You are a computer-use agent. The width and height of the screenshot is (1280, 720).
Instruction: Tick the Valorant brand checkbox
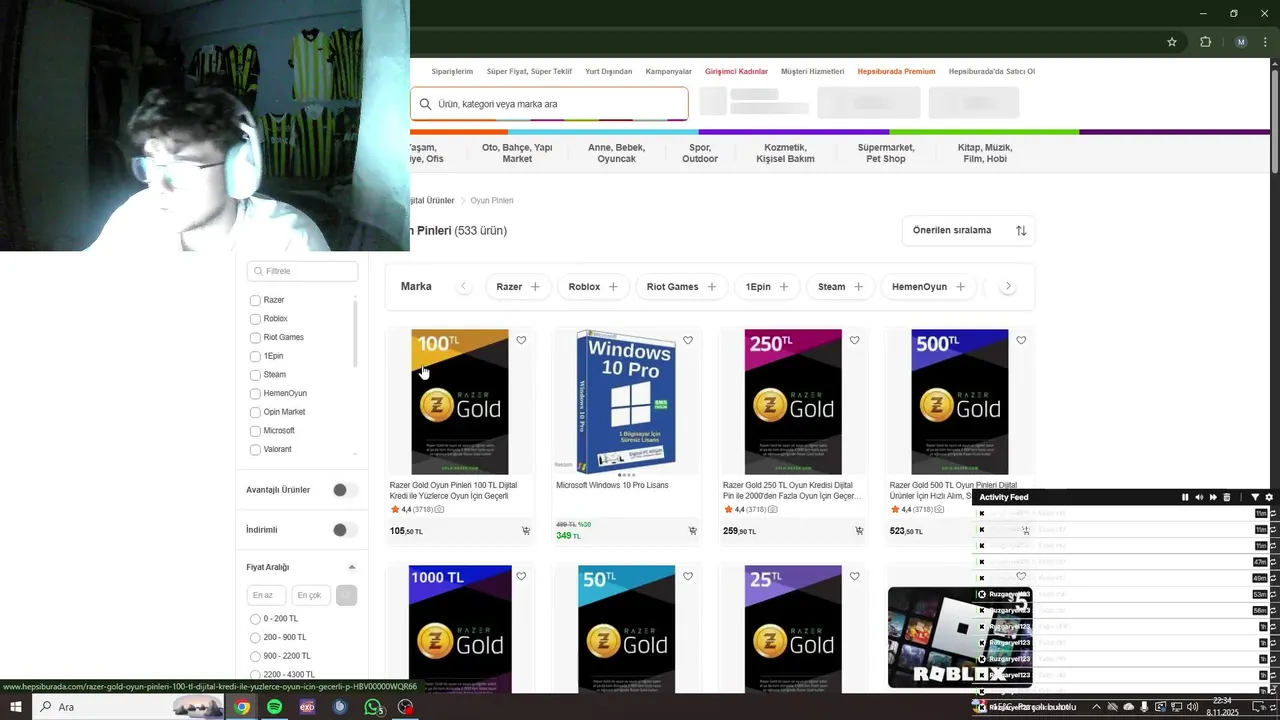(x=255, y=450)
